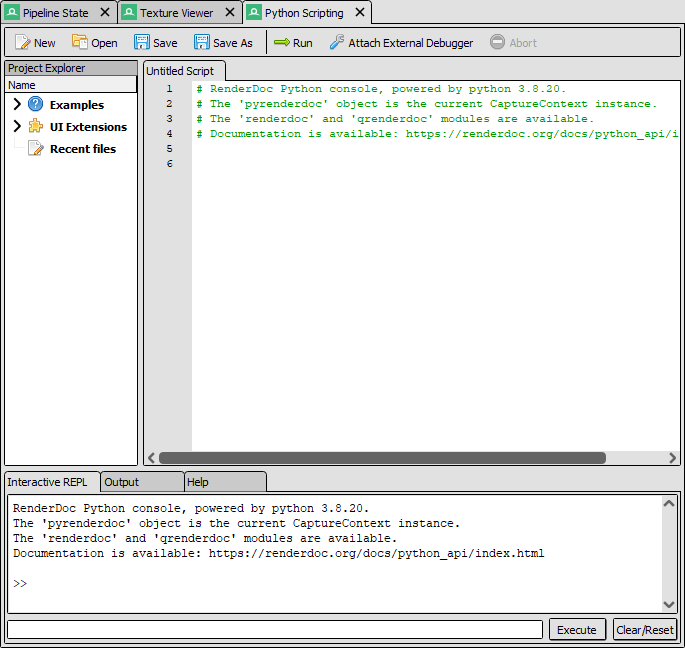The image size is (685, 648).
Task: Click the New label in the toolbar
Action: (45, 43)
